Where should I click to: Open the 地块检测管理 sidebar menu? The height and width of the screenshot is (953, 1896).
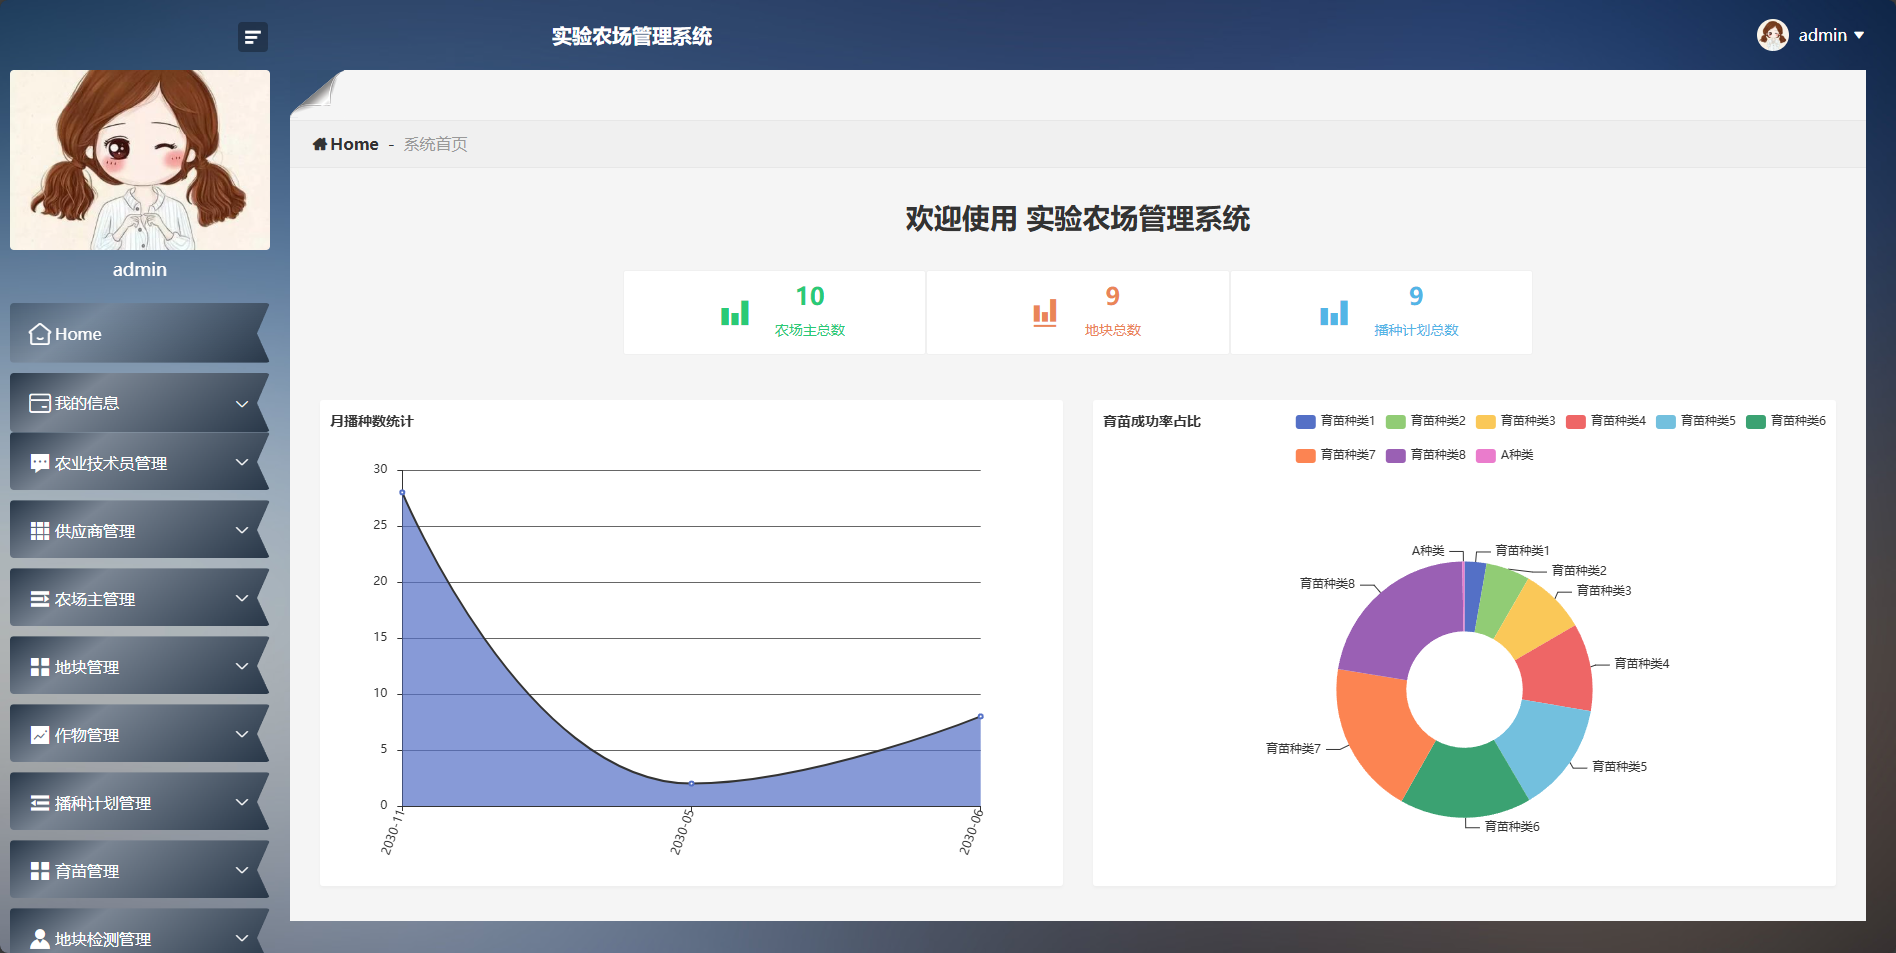(140, 931)
